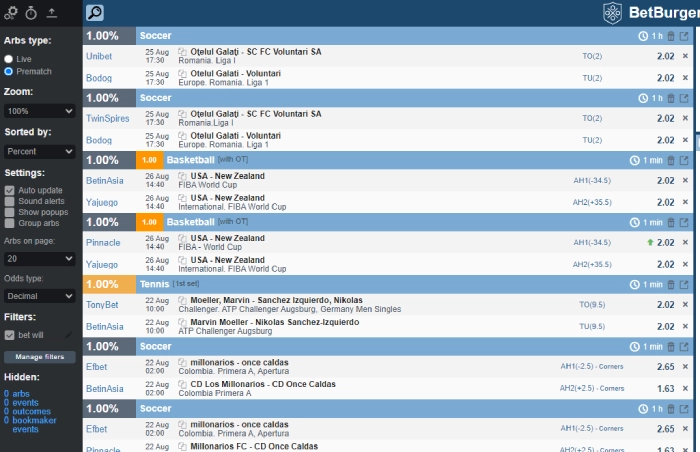Copy event name icon in Unibet row
Viewport: 700px width, 452px height.
182,51
